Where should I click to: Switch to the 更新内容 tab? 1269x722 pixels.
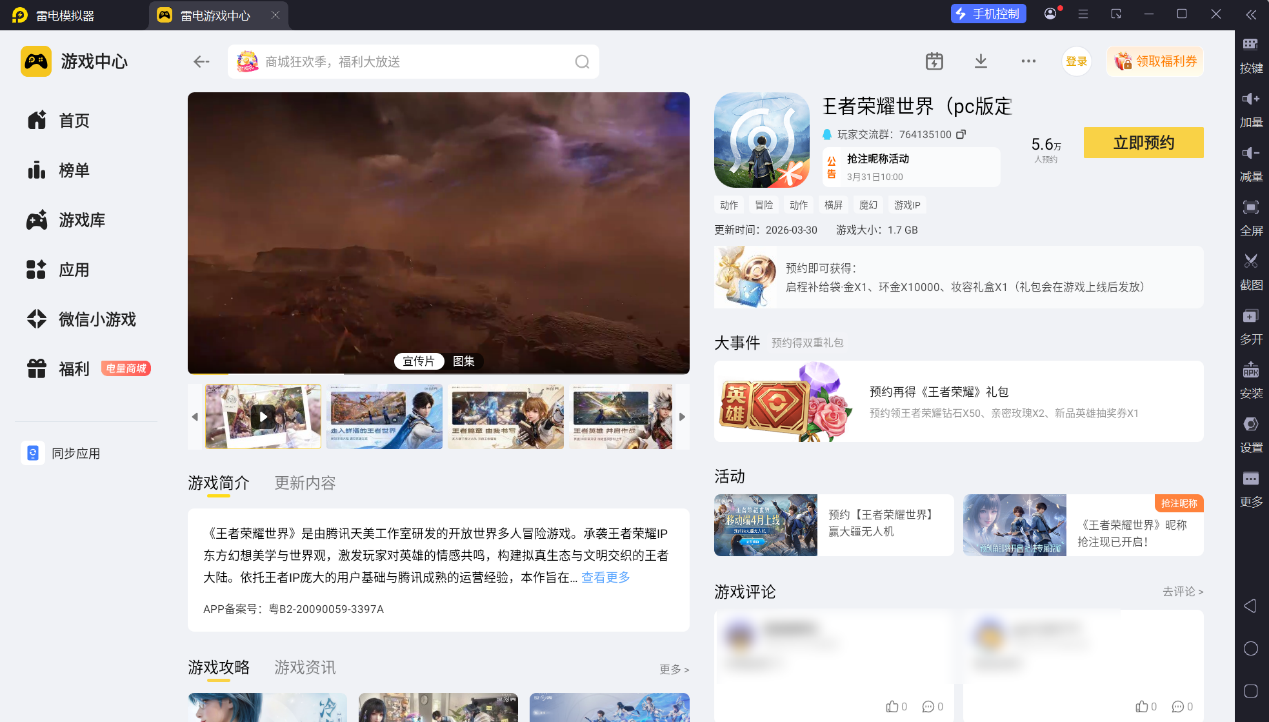[x=305, y=483]
